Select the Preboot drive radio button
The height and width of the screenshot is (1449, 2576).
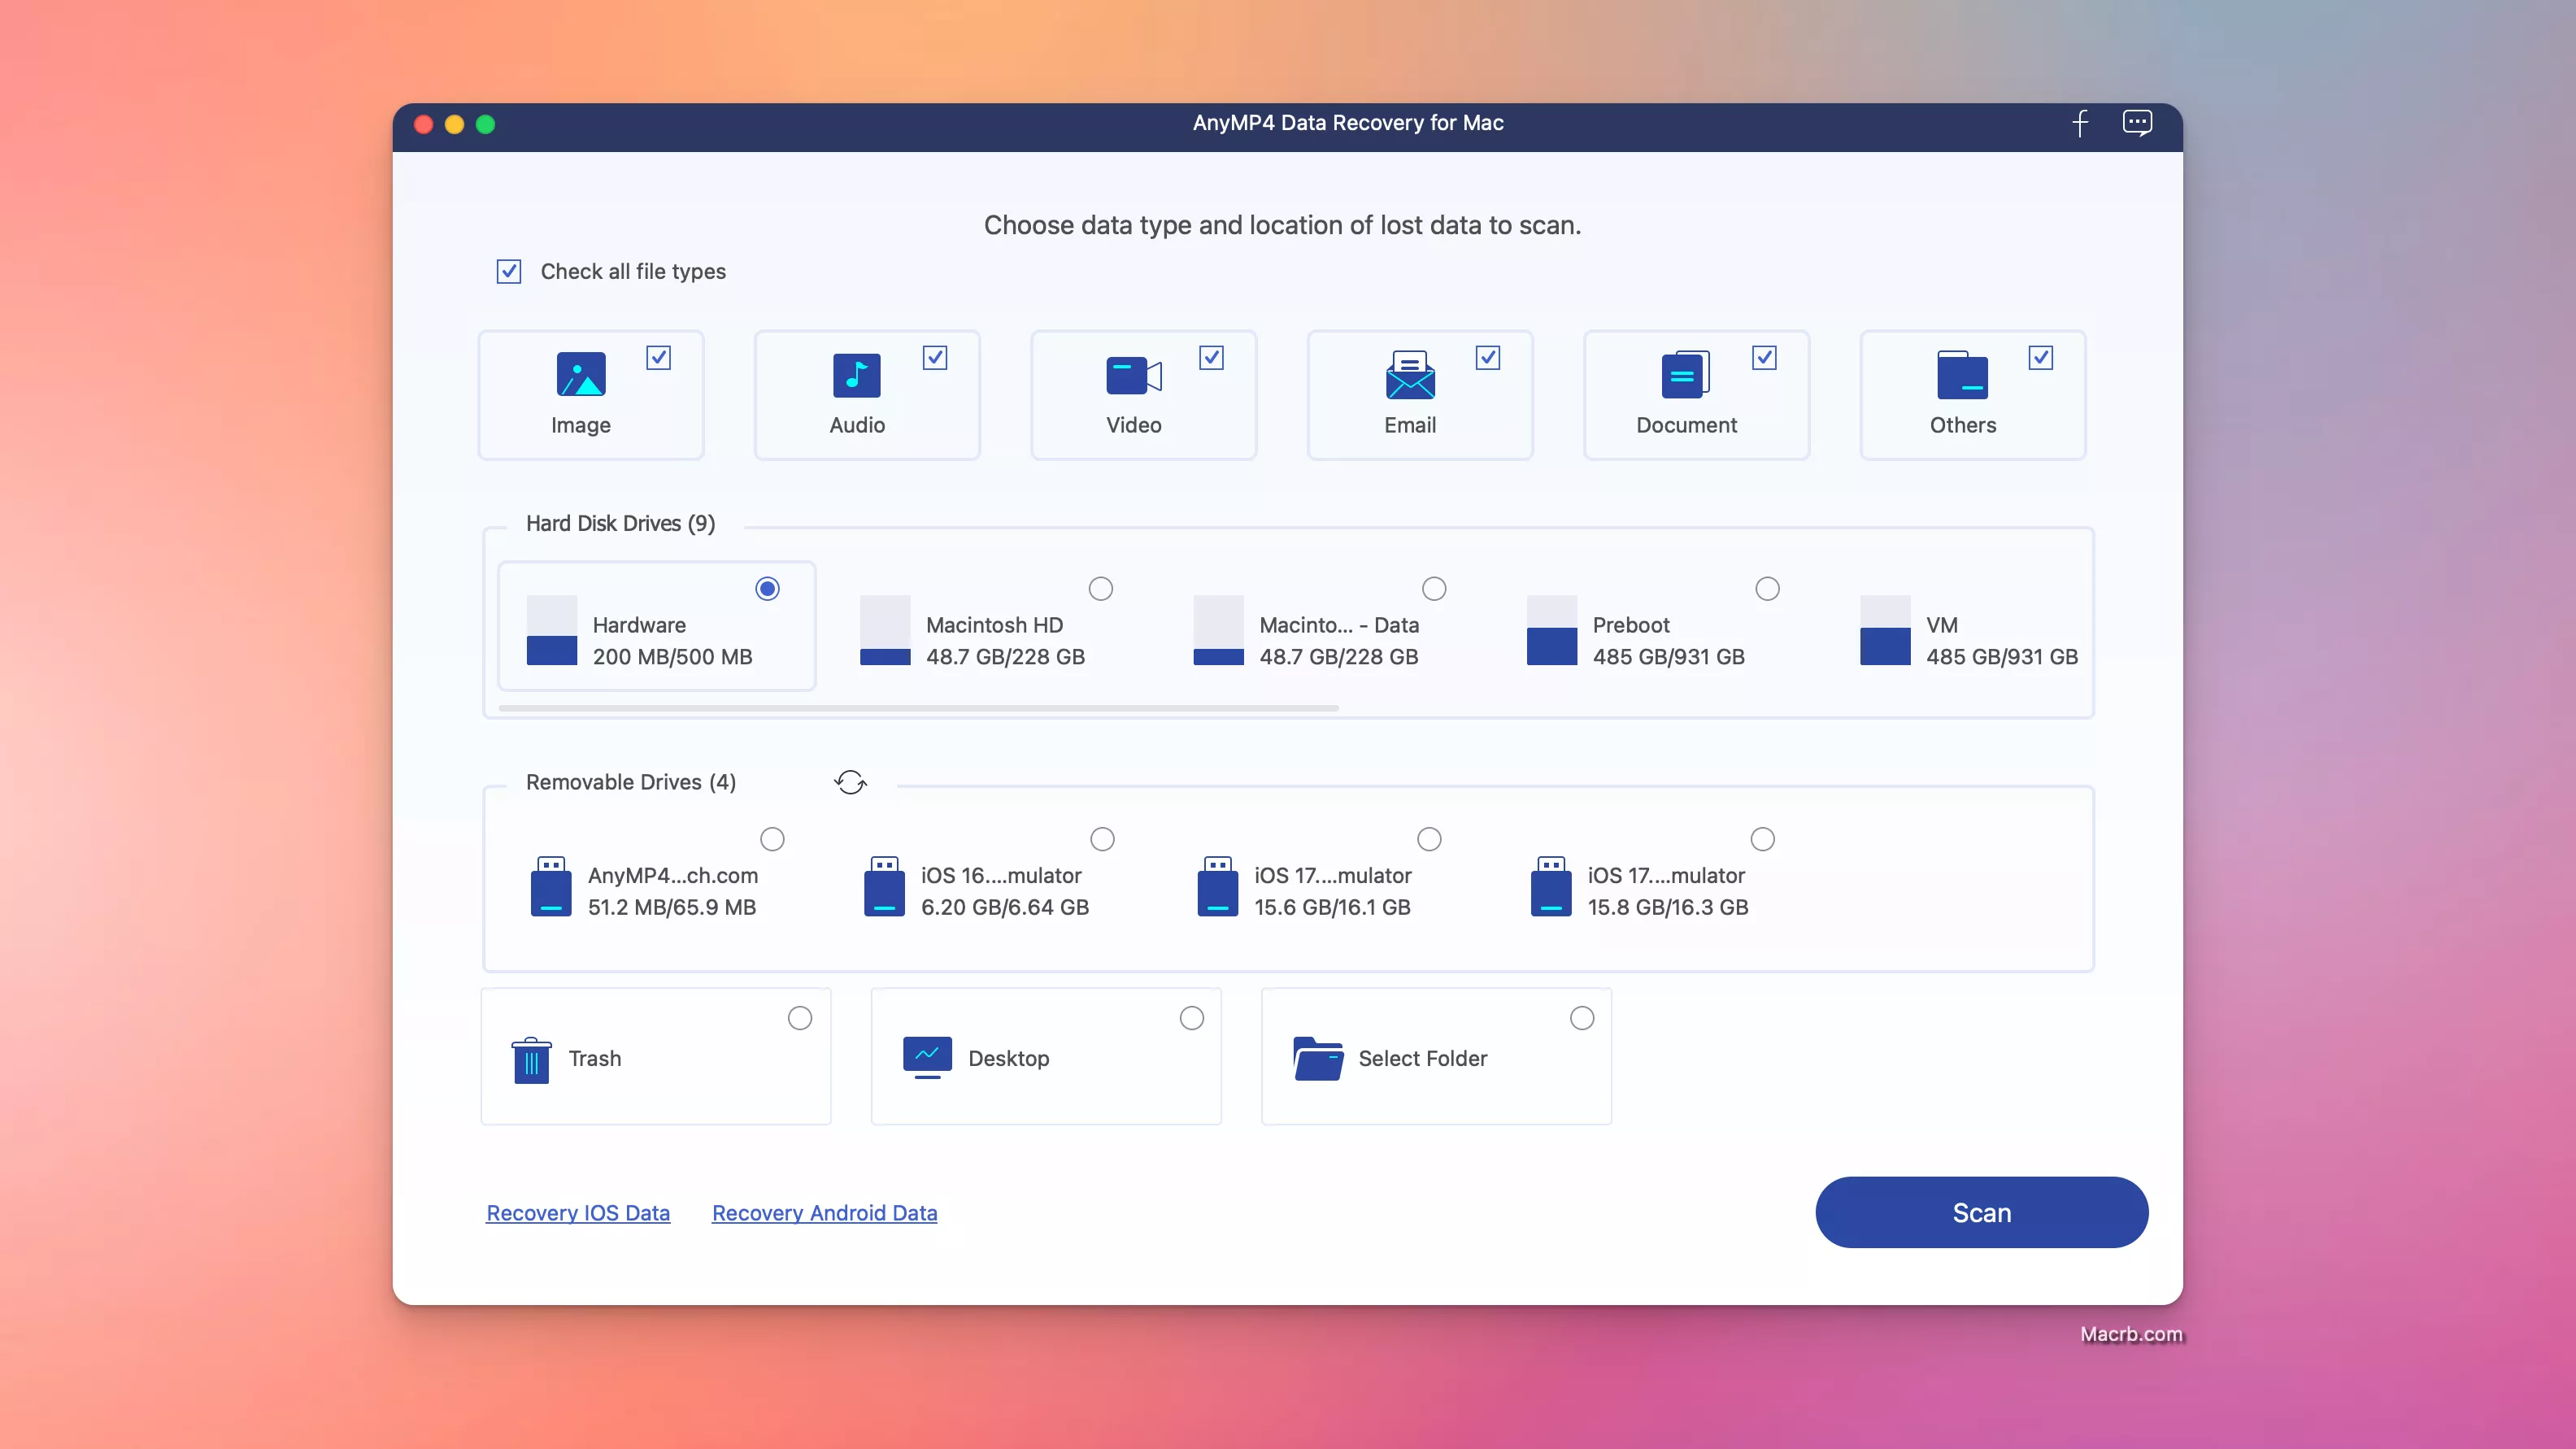click(1768, 589)
